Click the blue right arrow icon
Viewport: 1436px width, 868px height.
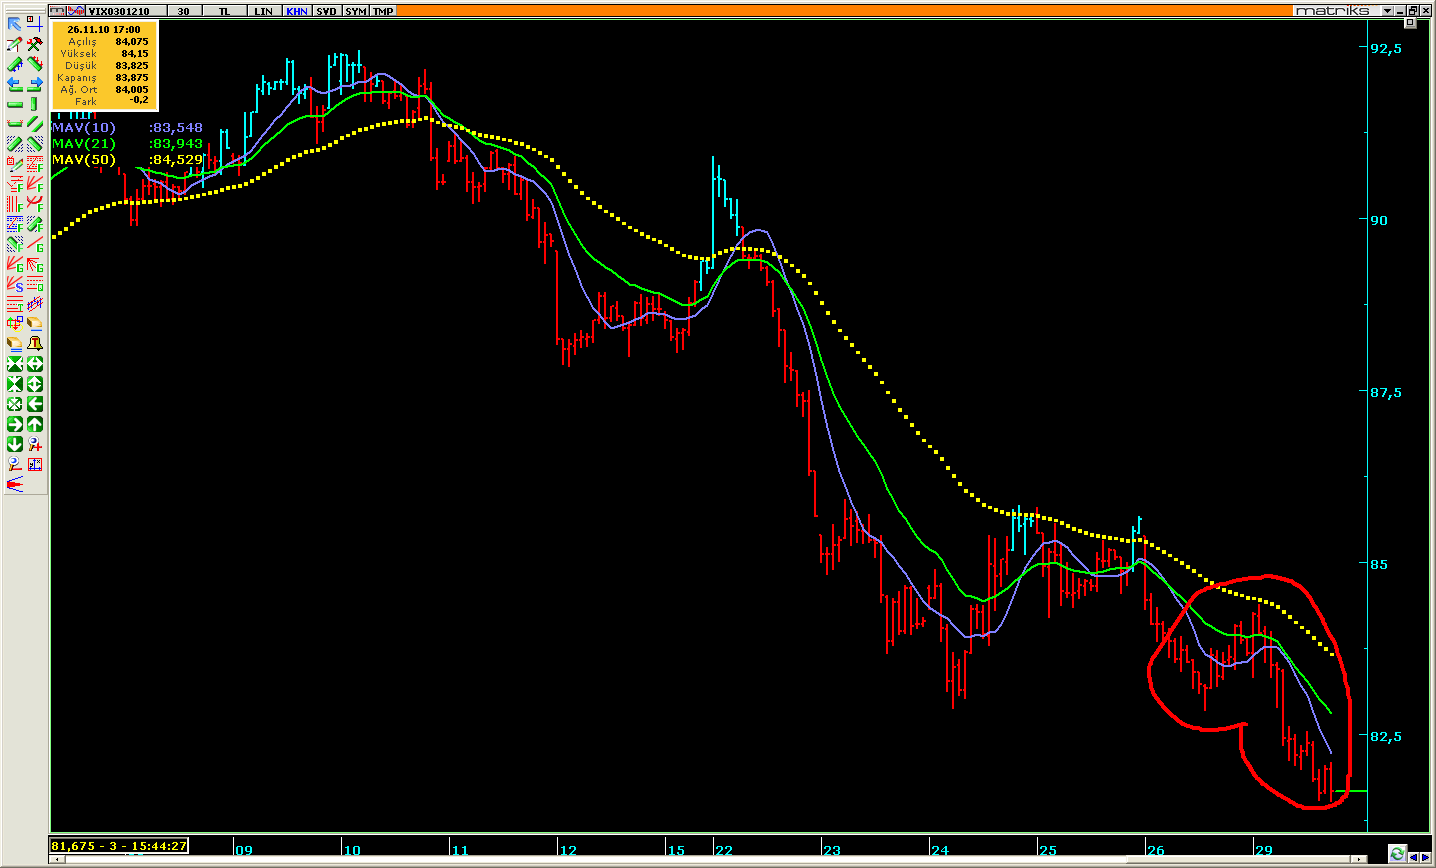click(x=35, y=84)
